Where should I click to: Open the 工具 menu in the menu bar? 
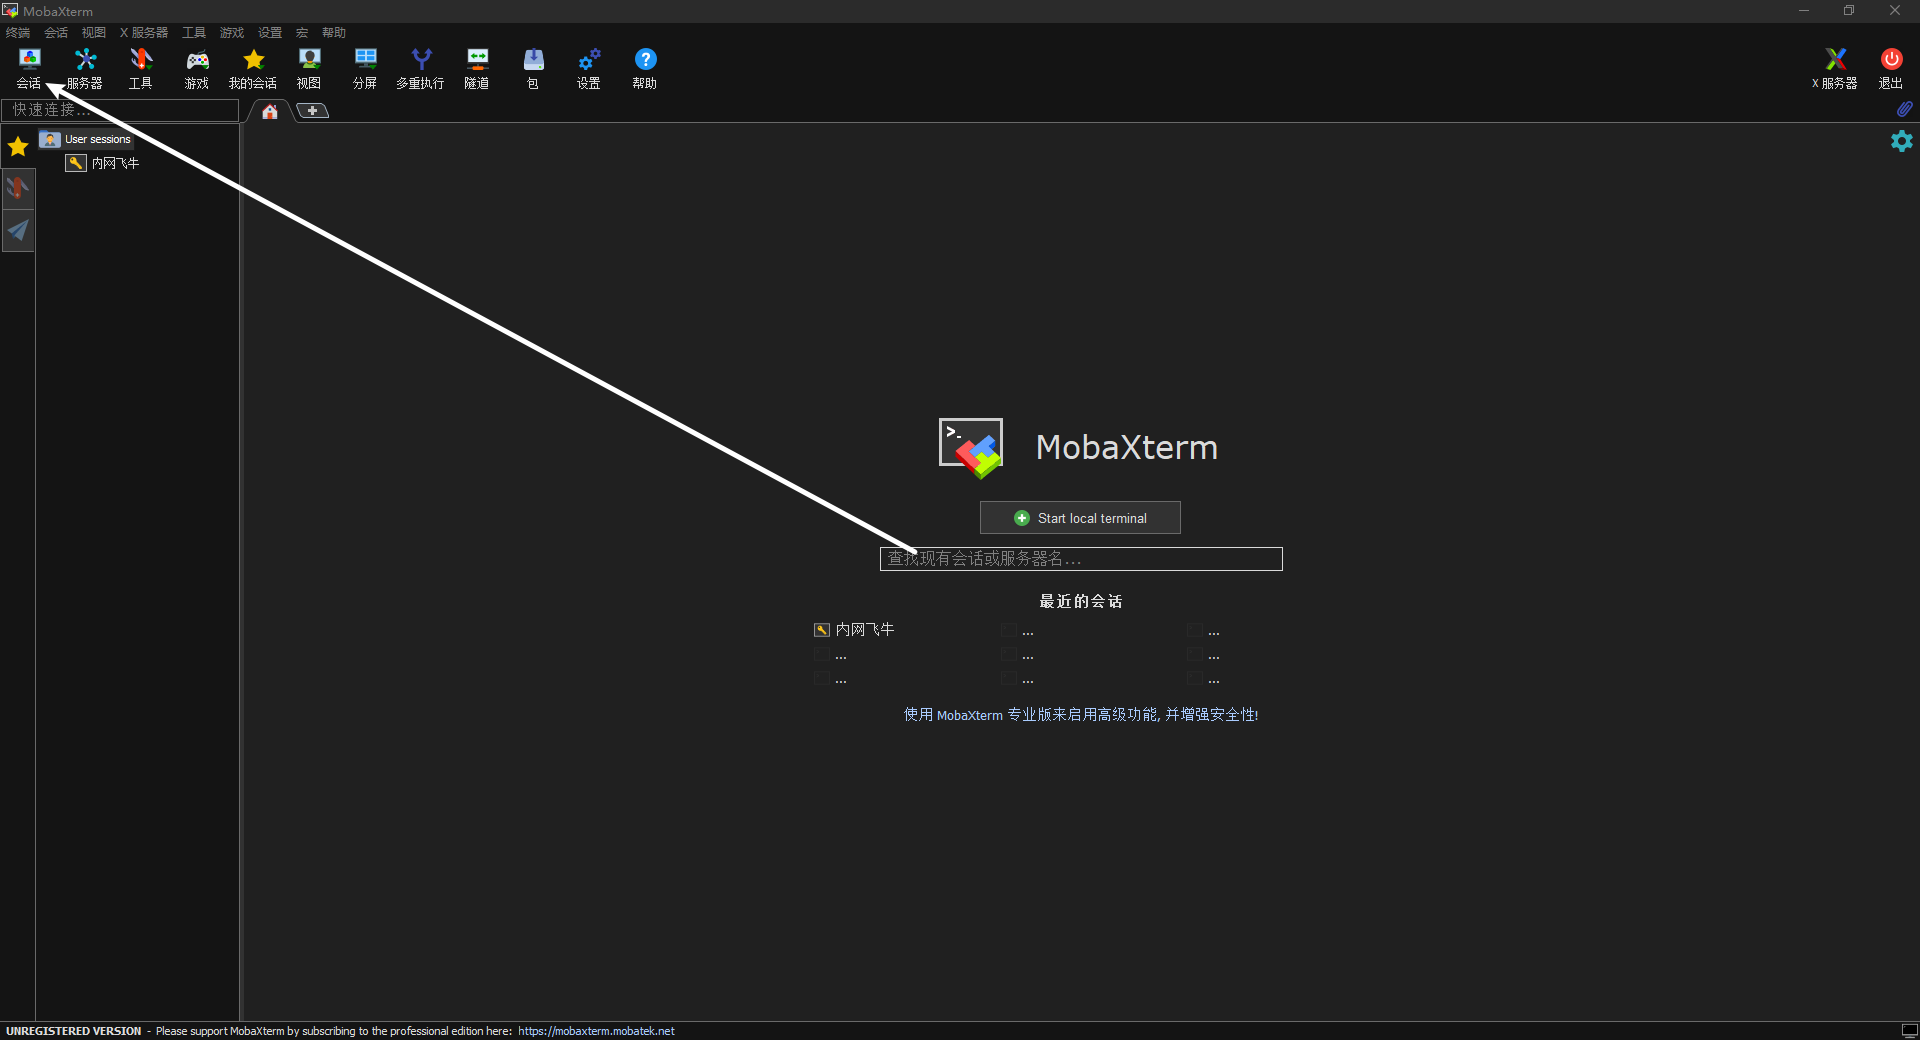194,33
